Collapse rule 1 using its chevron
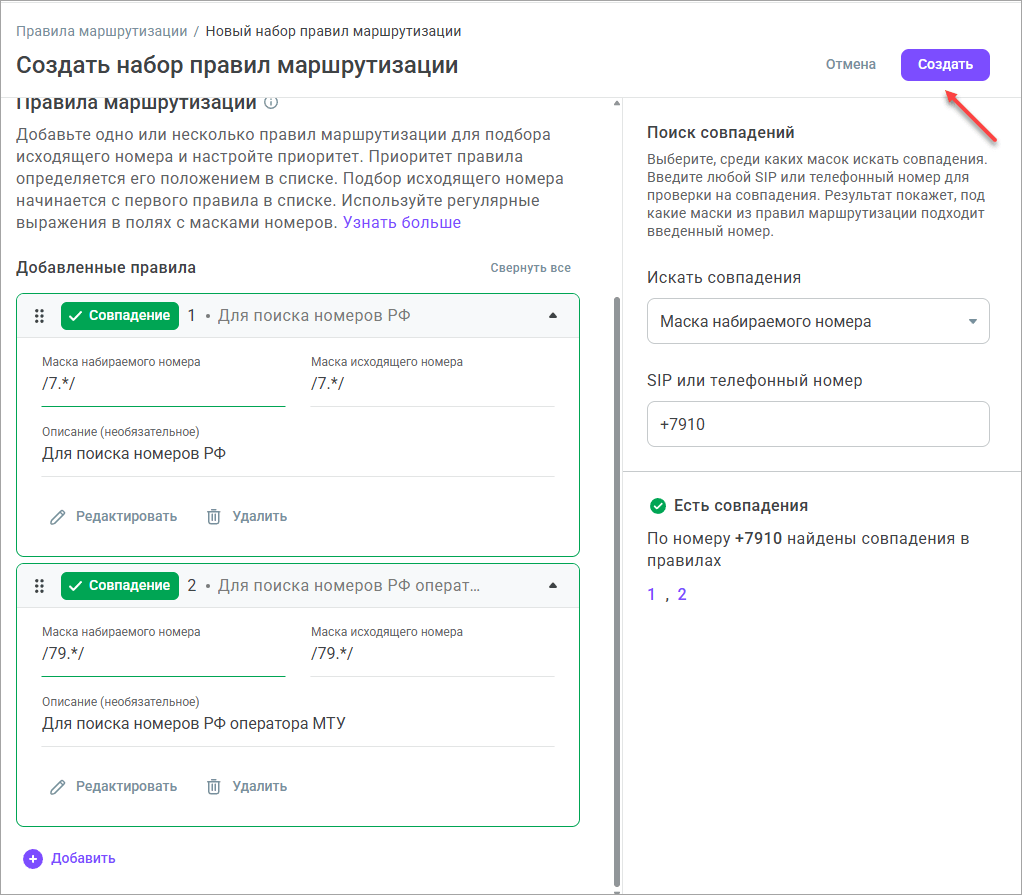Image resolution: width=1022 pixels, height=895 pixels. [553, 315]
